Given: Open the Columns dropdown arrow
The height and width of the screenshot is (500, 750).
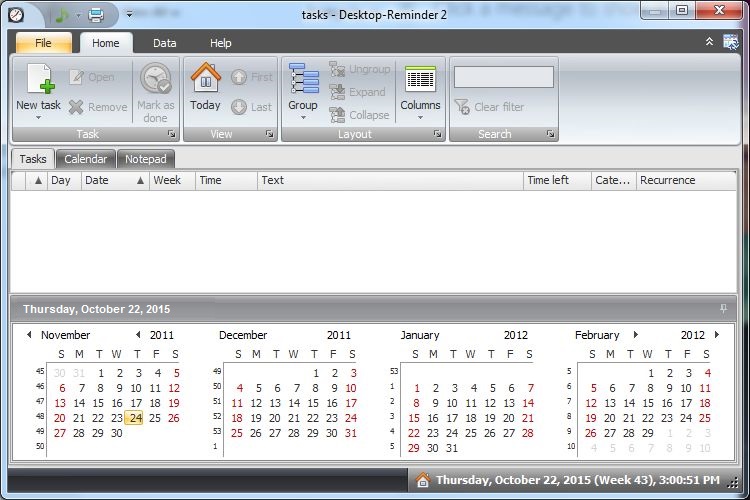Looking at the screenshot, I should click(420, 117).
